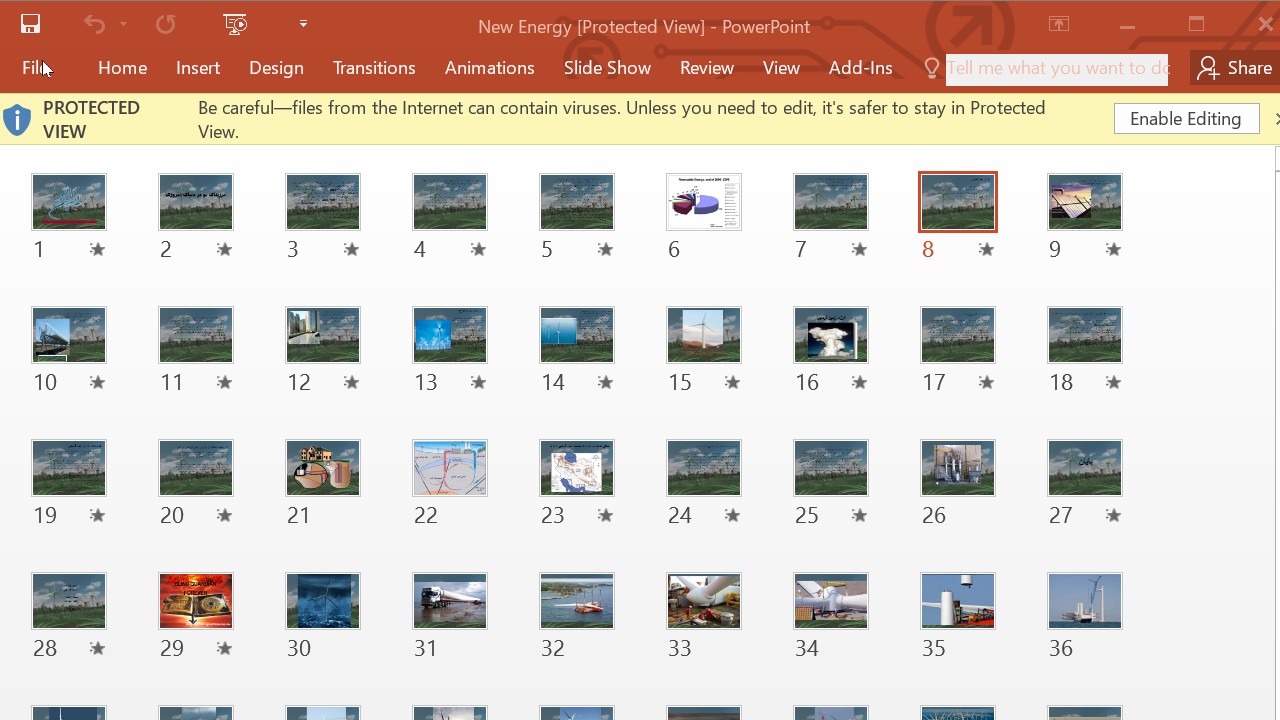The height and width of the screenshot is (720, 1280).
Task: Select slide 1 thumbnail
Action: click(69, 201)
